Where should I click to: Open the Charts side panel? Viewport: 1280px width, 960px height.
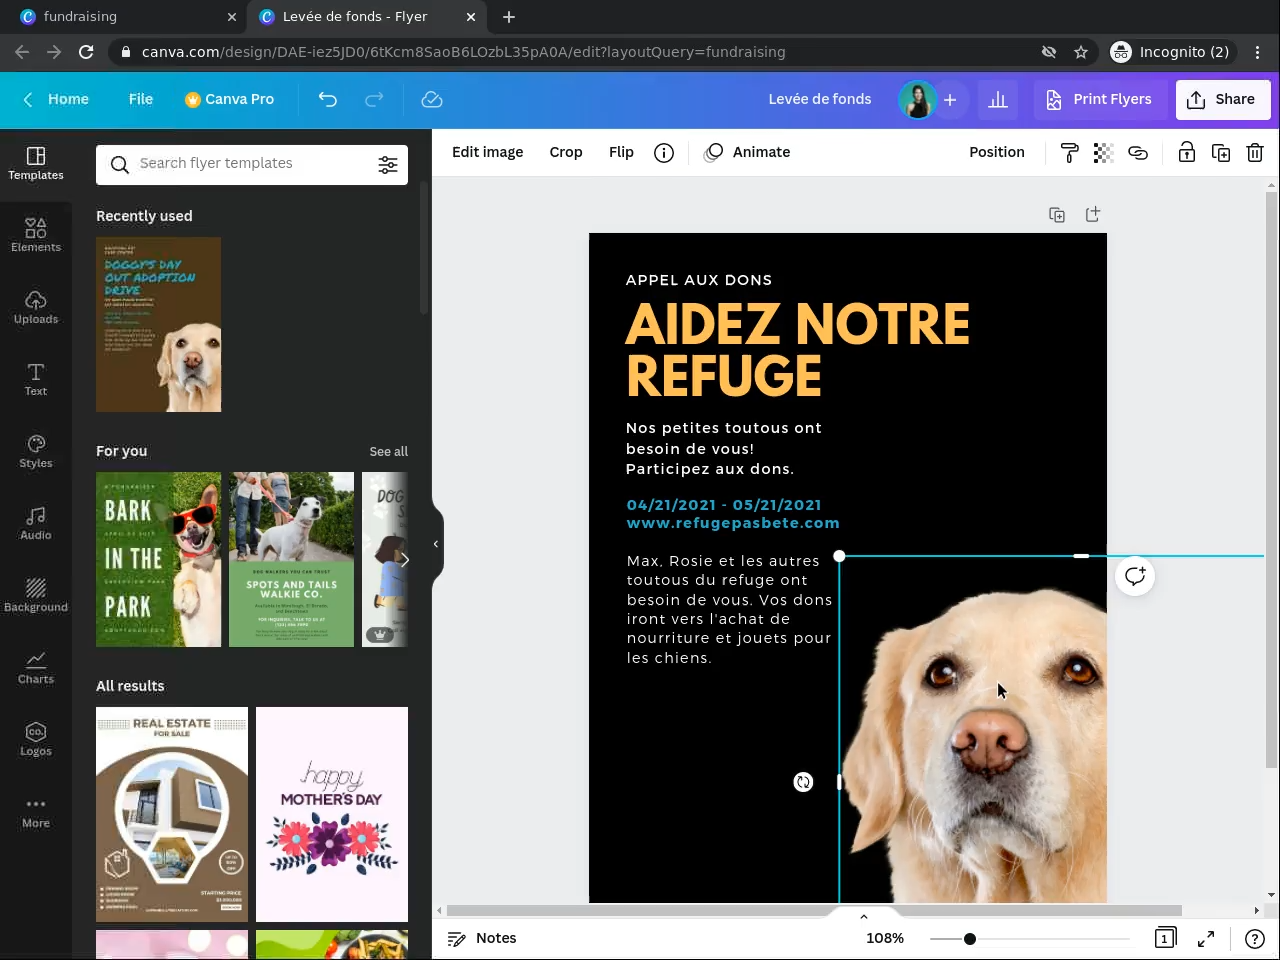point(36,667)
